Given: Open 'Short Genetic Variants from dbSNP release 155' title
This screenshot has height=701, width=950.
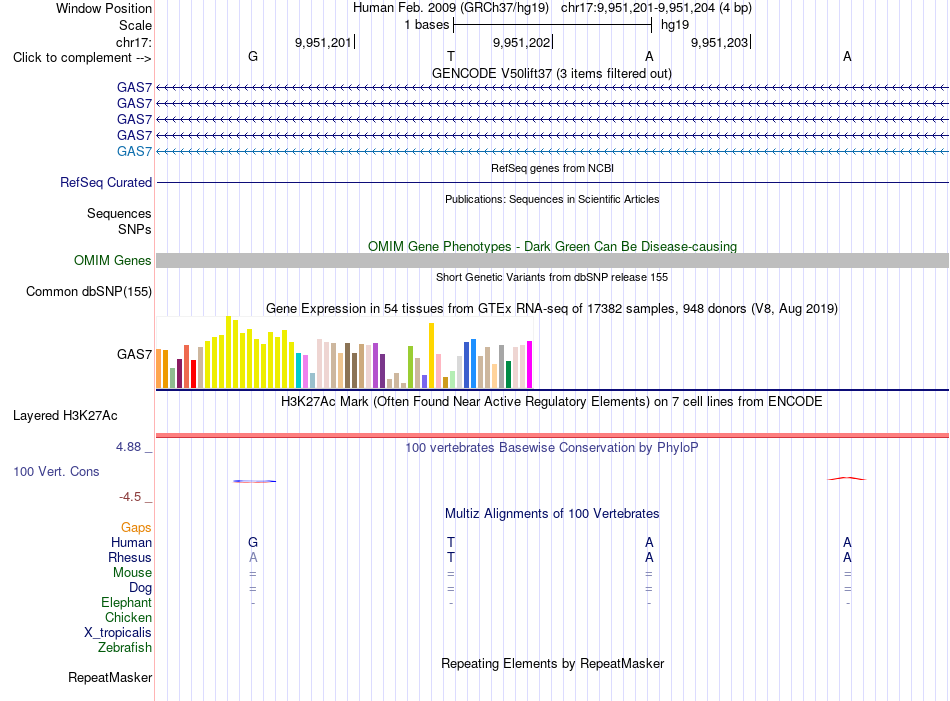Looking at the screenshot, I should pyautogui.click(x=552, y=277).
